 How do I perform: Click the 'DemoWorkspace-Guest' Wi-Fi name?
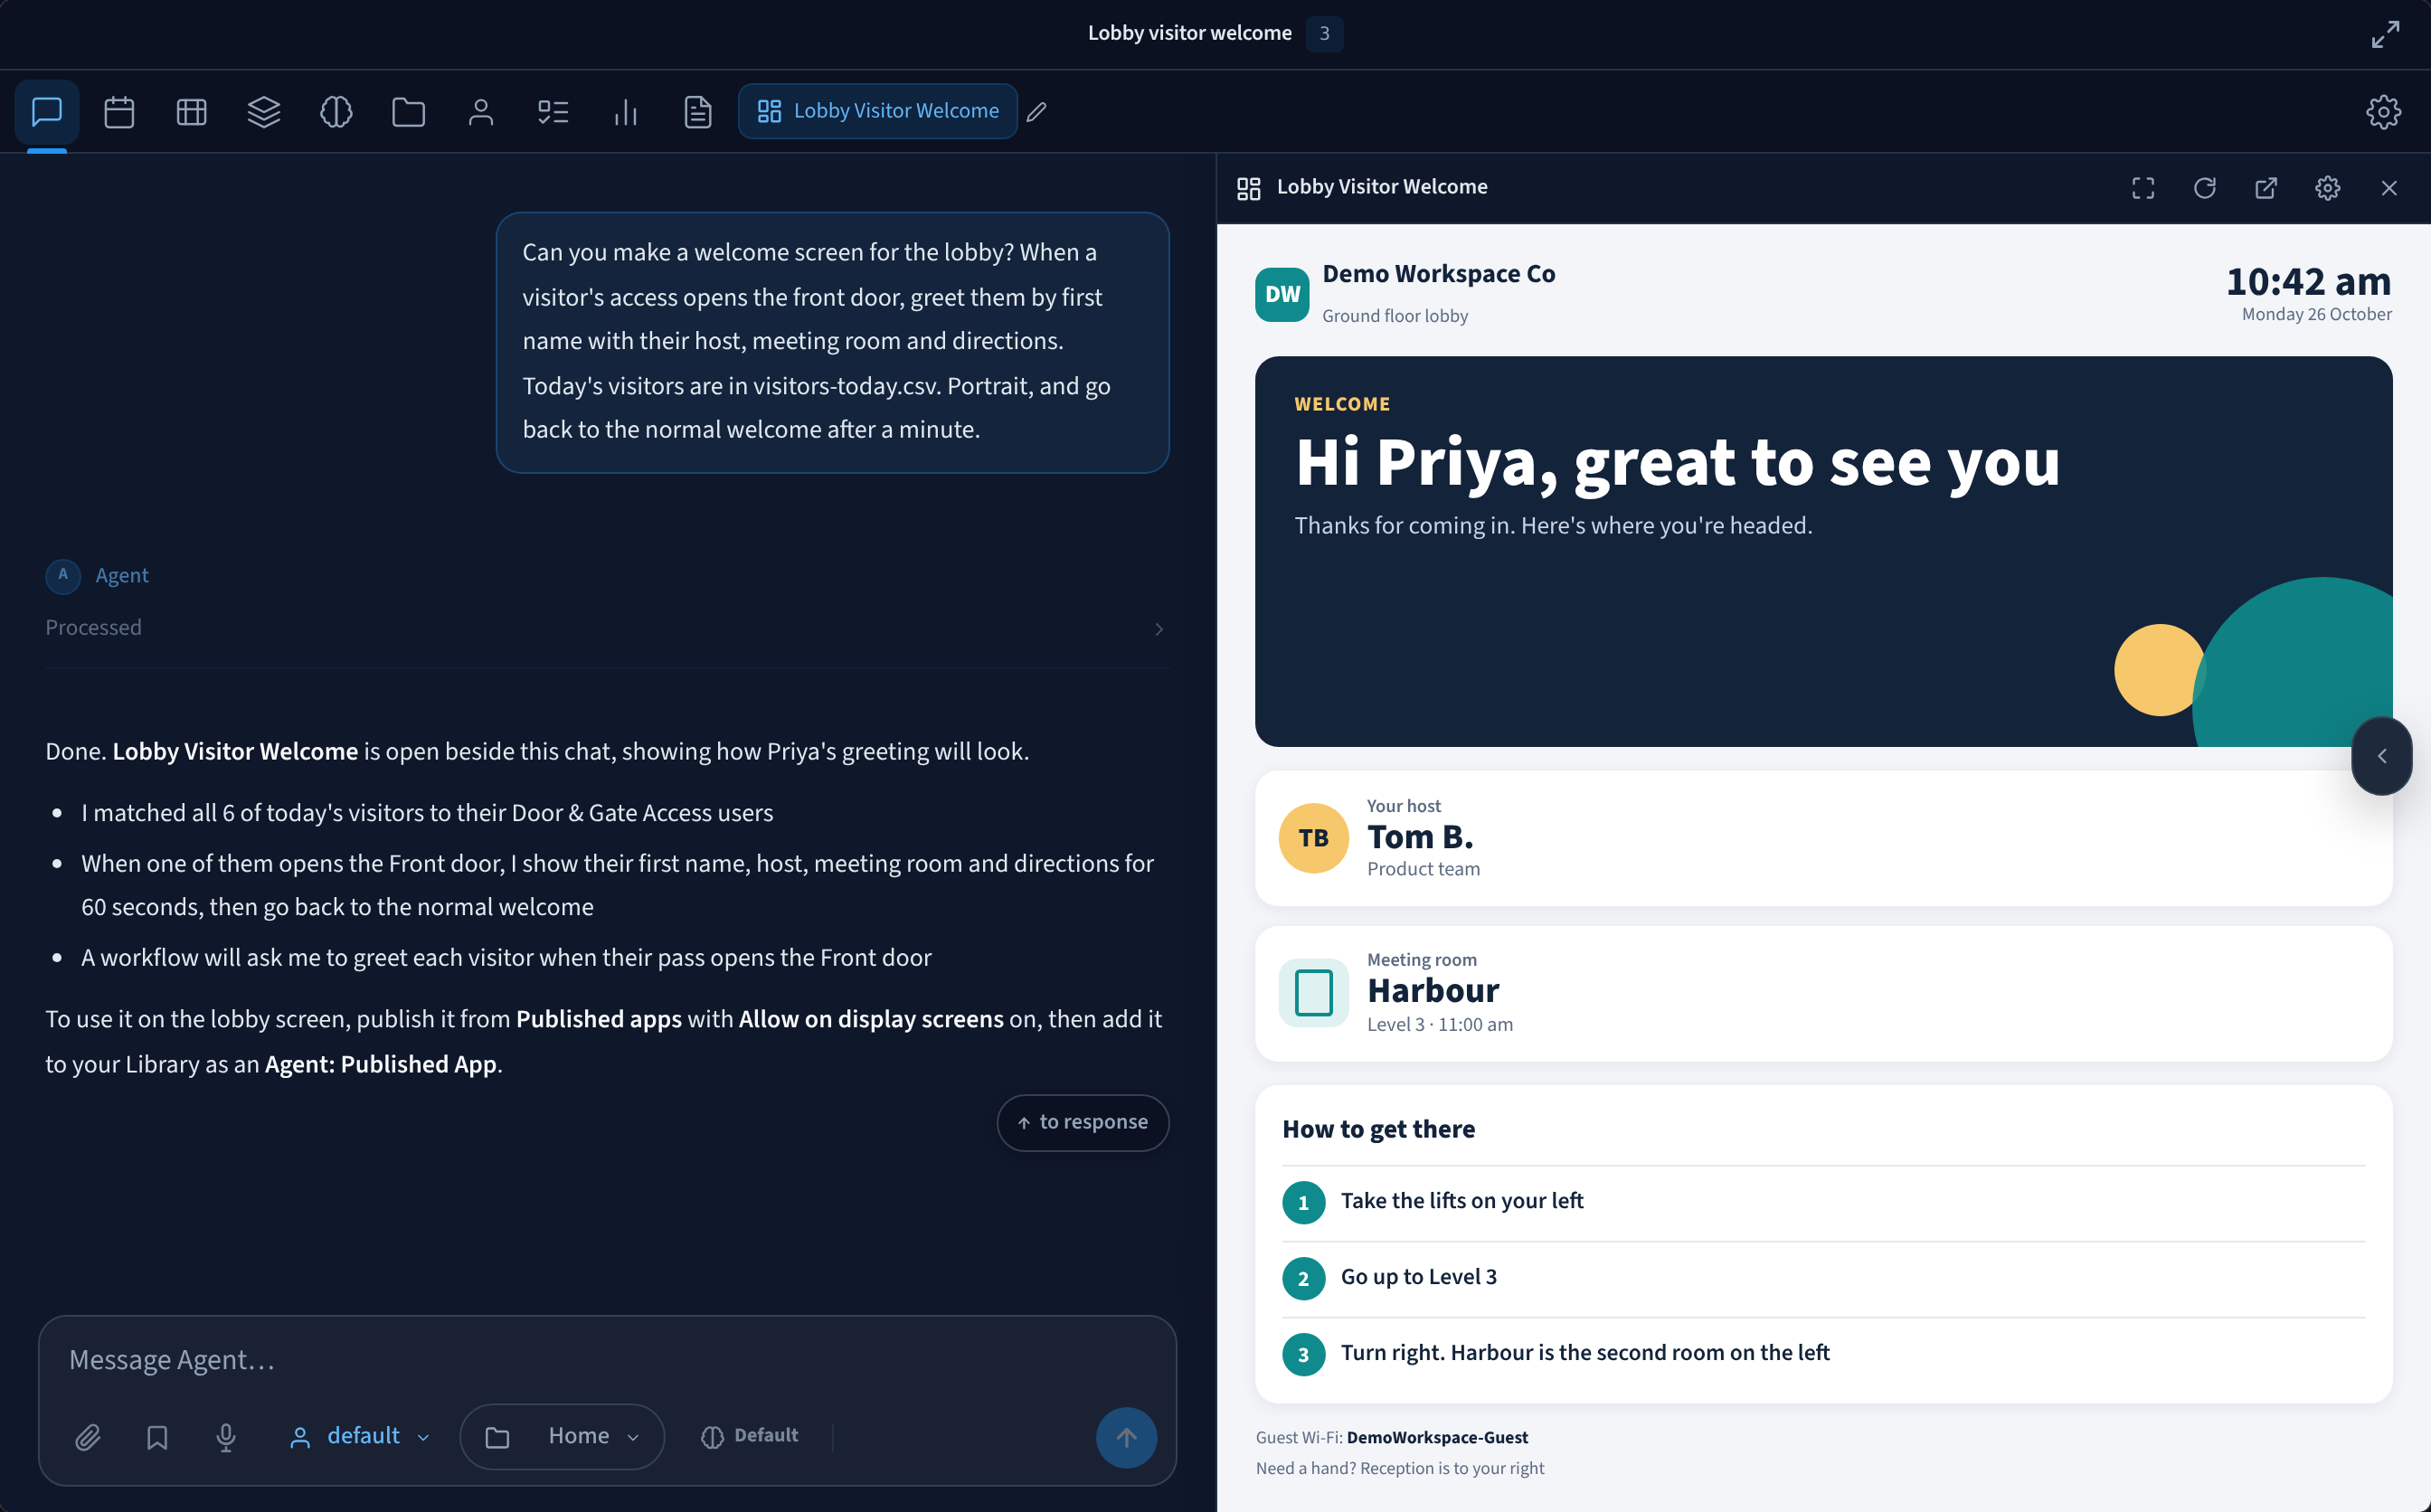(x=1436, y=1437)
